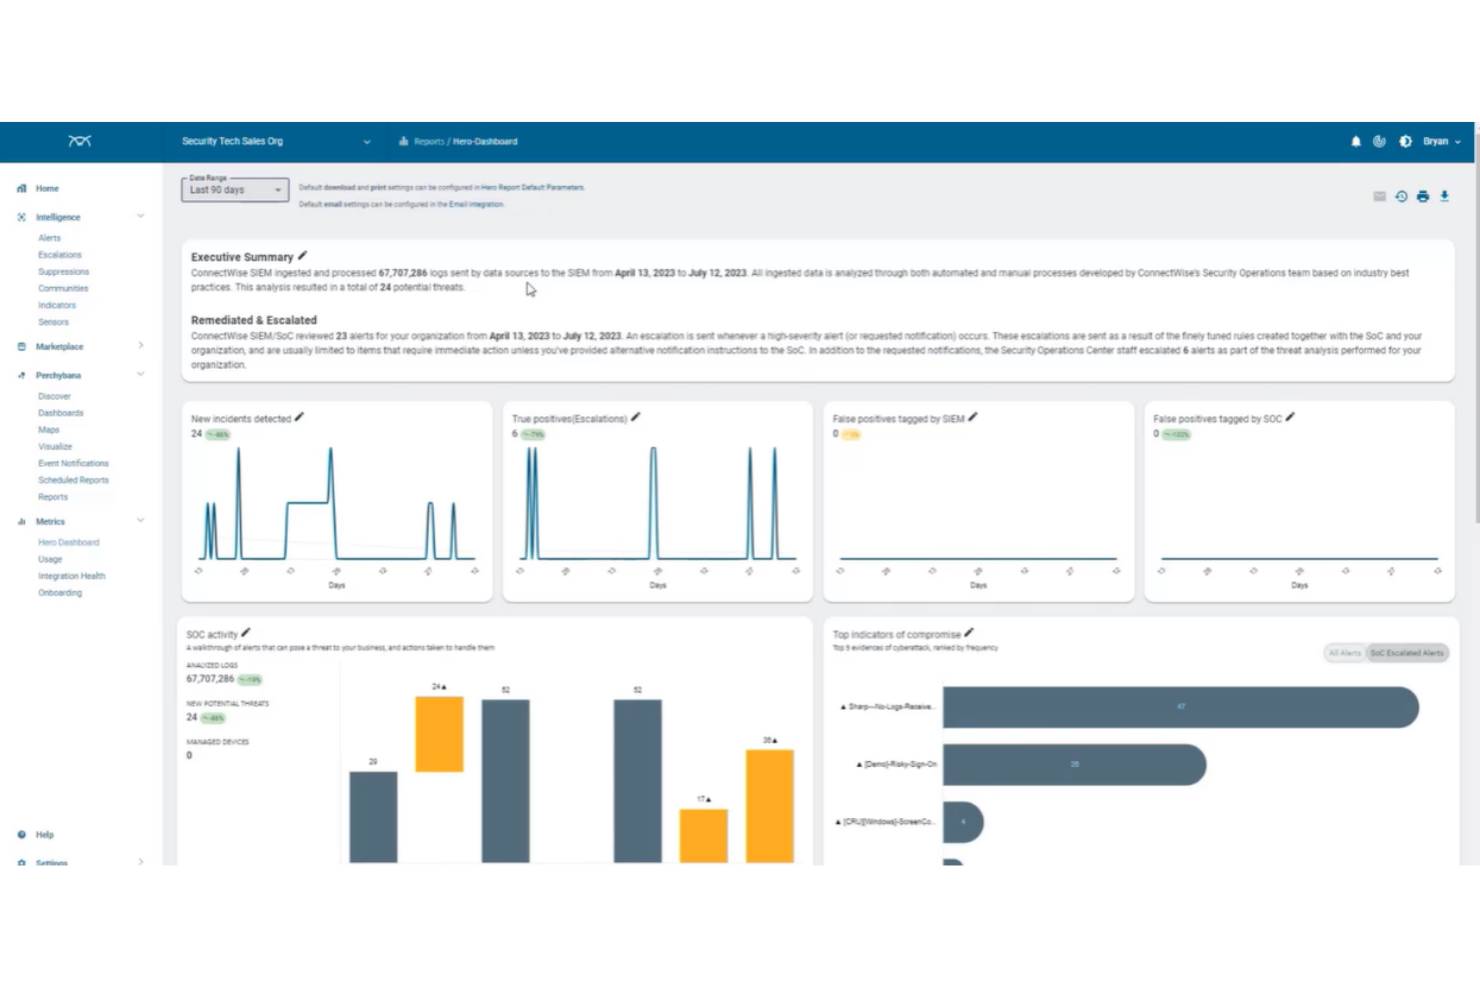Screen dimensions: 1480x987
Task: Open Suppressions in sidebar
Action: 64,272
